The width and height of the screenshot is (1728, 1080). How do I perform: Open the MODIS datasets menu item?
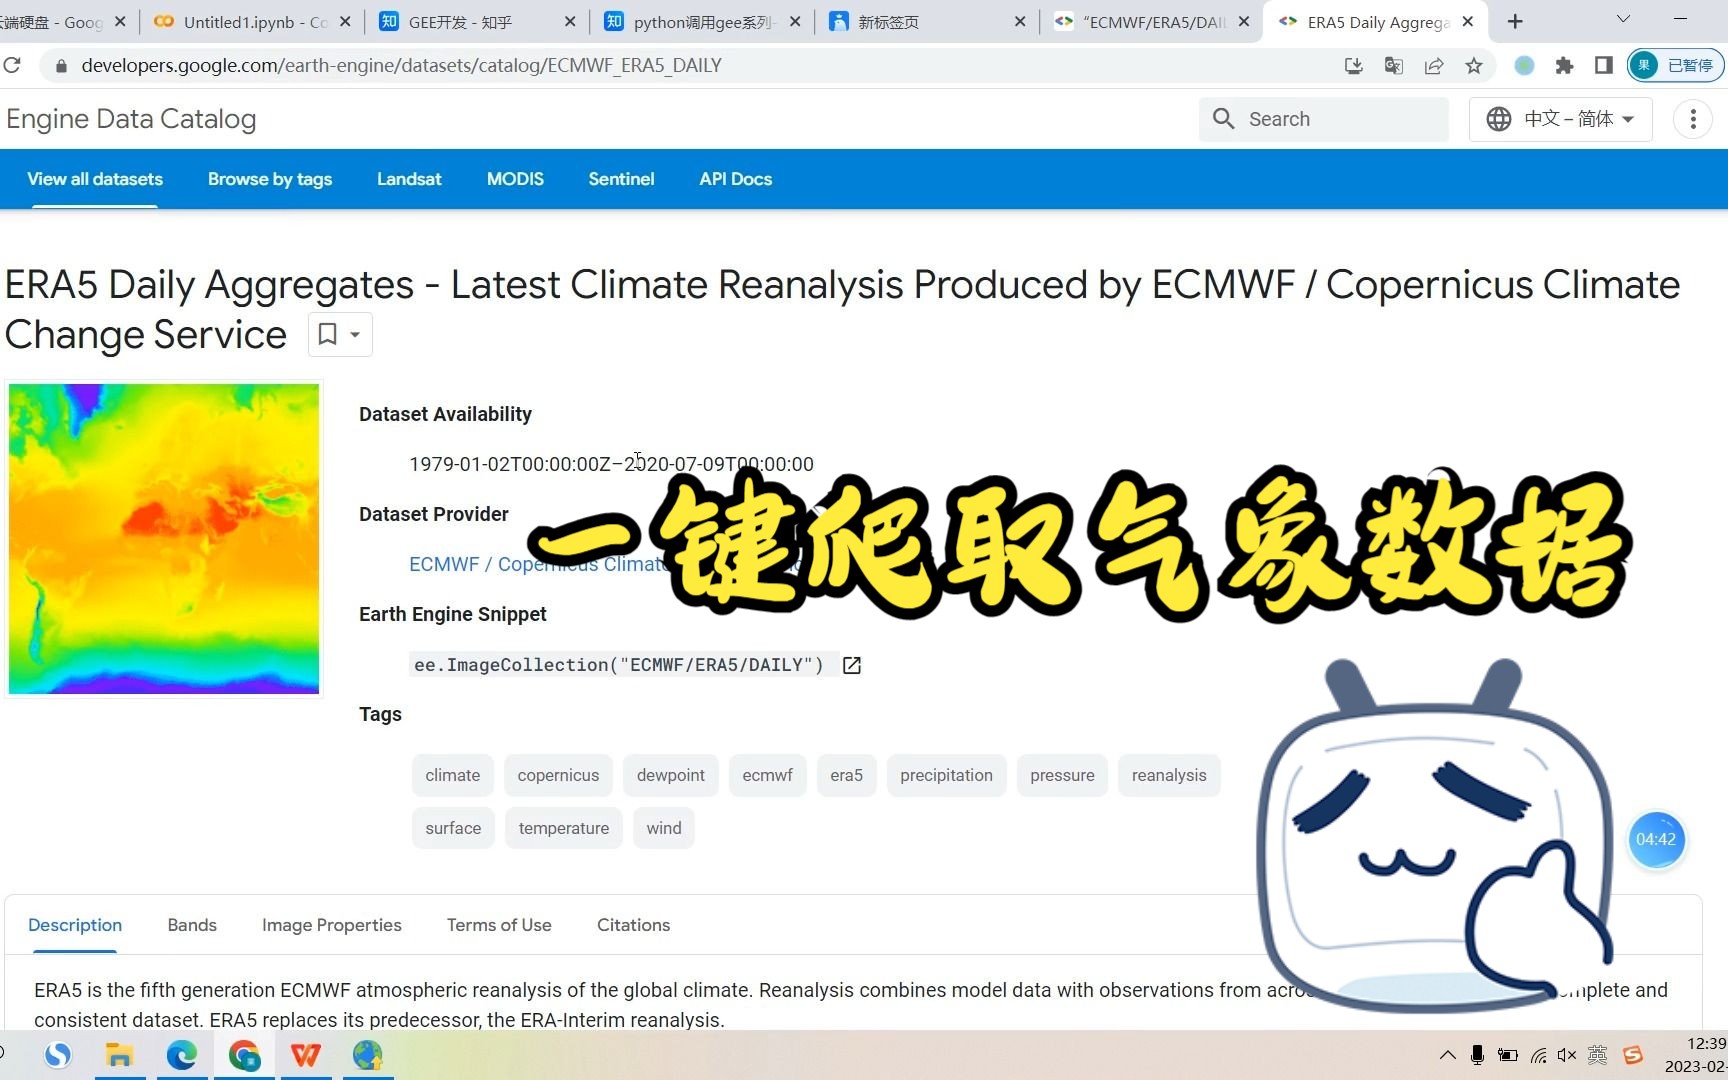pos(515,179)
